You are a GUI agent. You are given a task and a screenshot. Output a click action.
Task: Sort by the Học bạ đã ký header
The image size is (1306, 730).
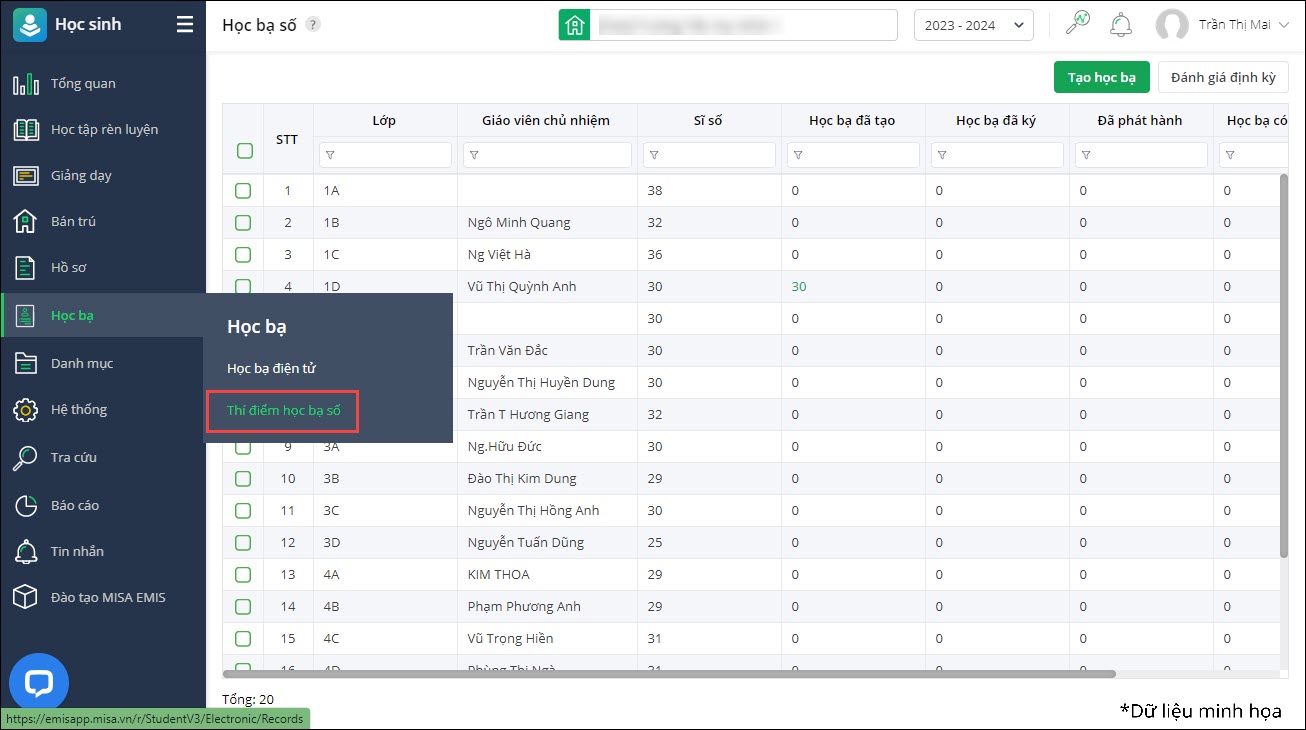tap(996, 121)
